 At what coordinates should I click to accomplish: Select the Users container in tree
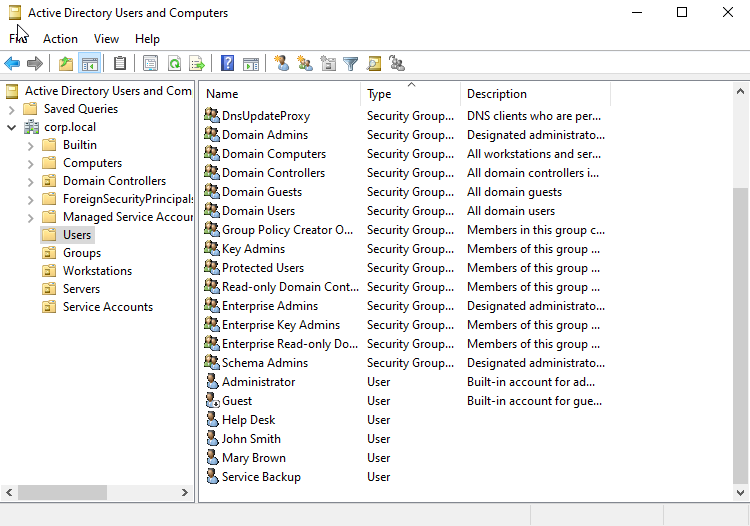pos(77,235)
